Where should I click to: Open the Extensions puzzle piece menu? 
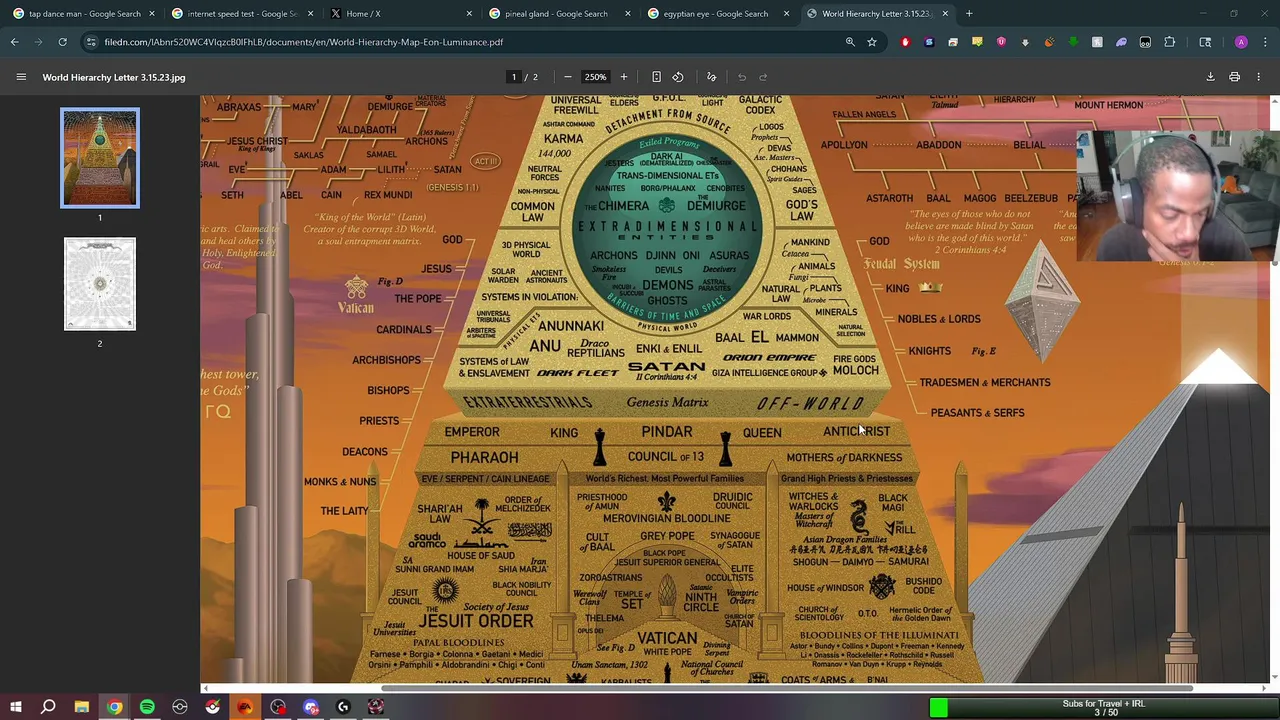[x=1169, y=42]
